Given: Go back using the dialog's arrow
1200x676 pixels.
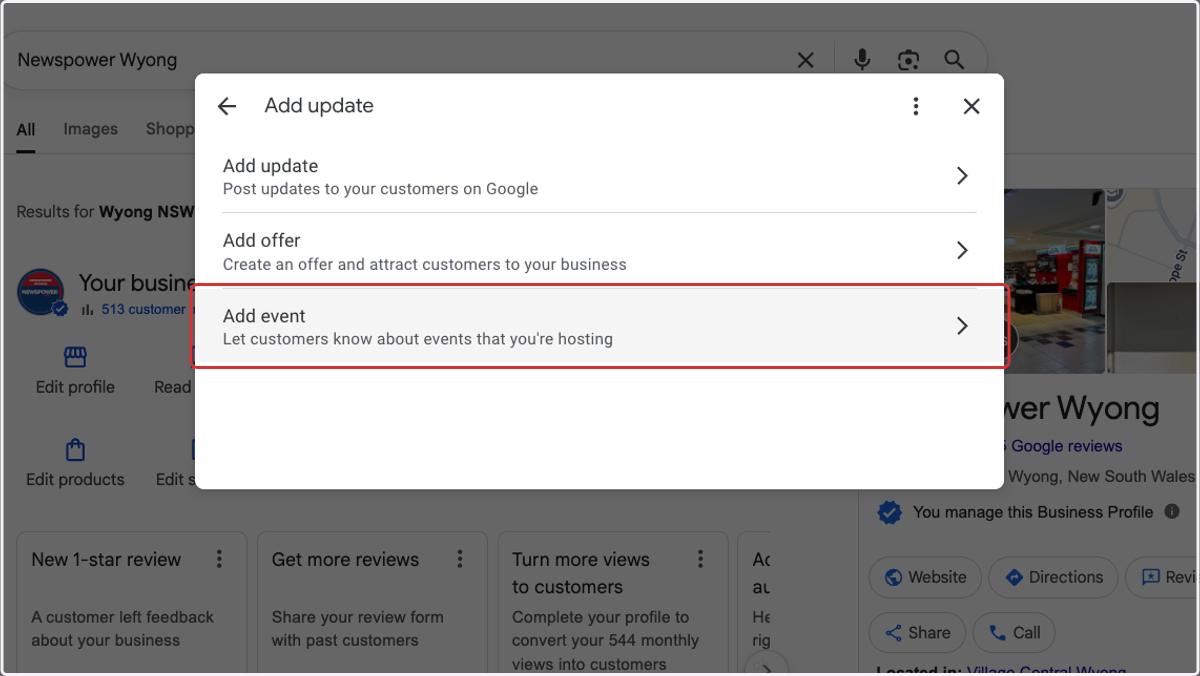Looking at the screenshot, I should coord(227,106).
